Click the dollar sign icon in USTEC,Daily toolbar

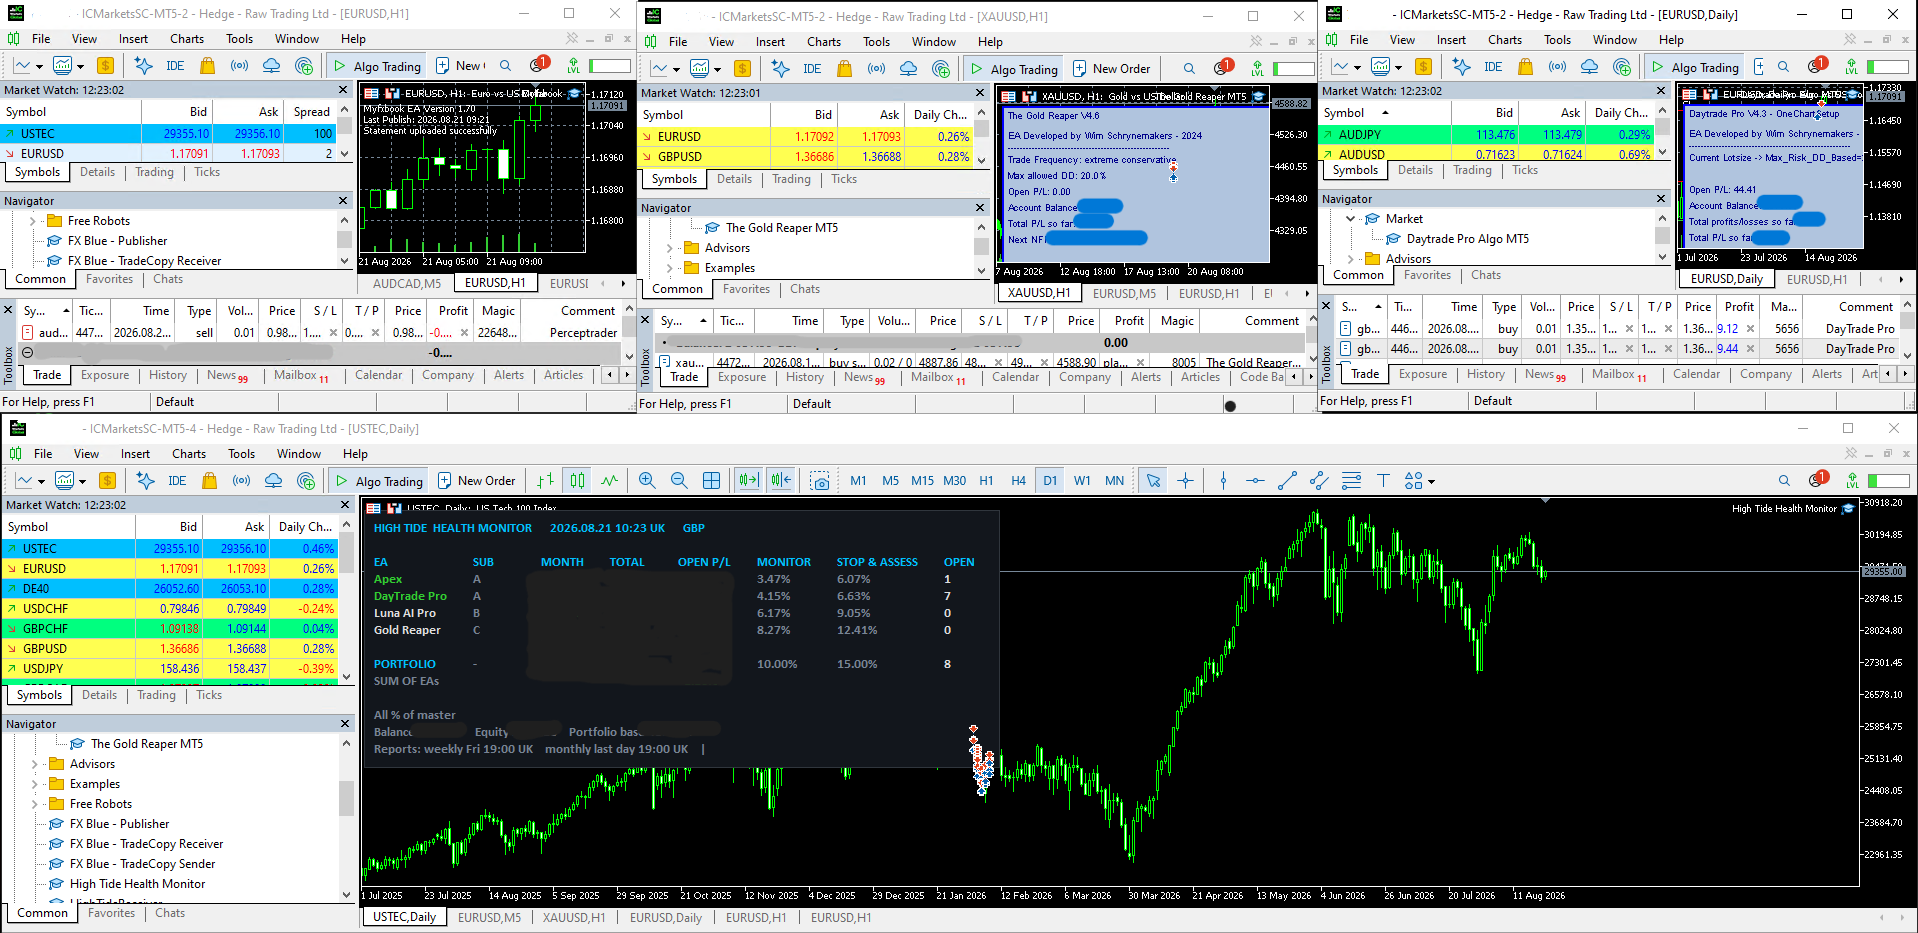(107, 481)
